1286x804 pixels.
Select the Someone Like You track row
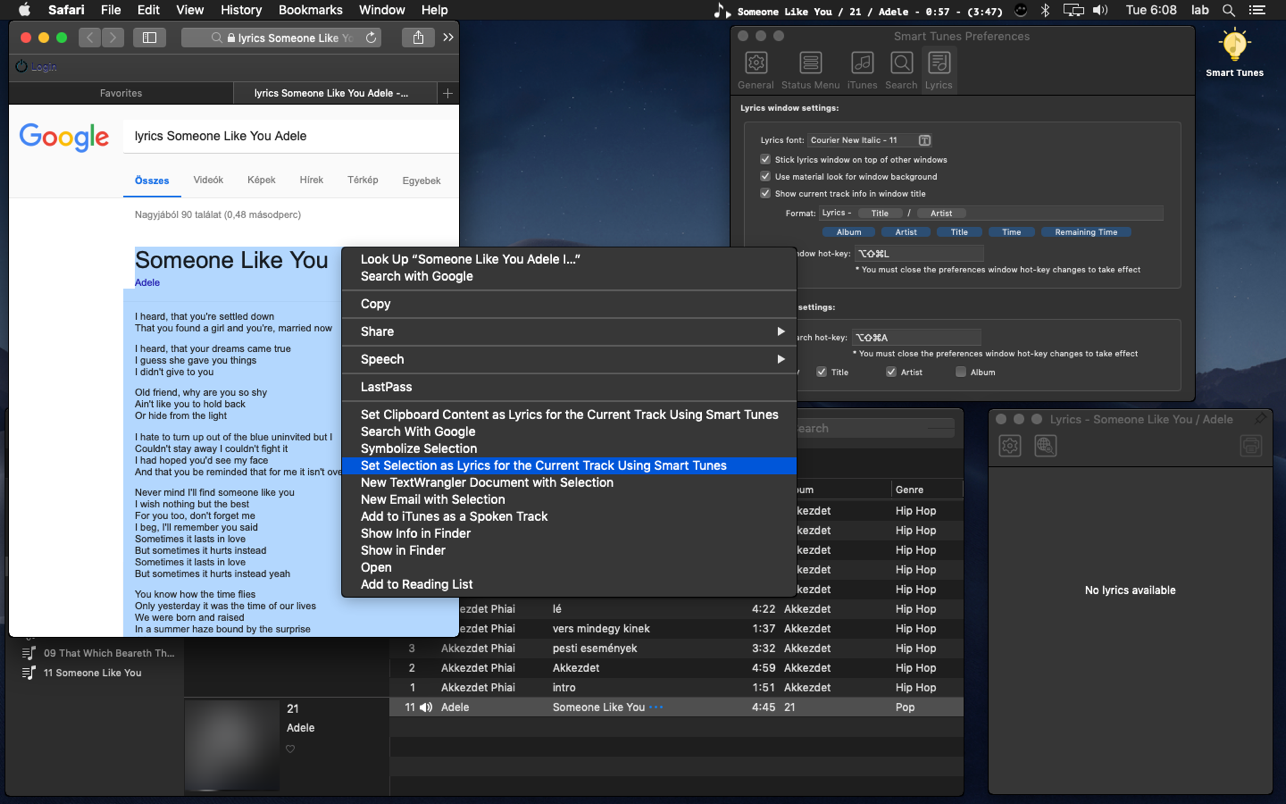[676, 707]
